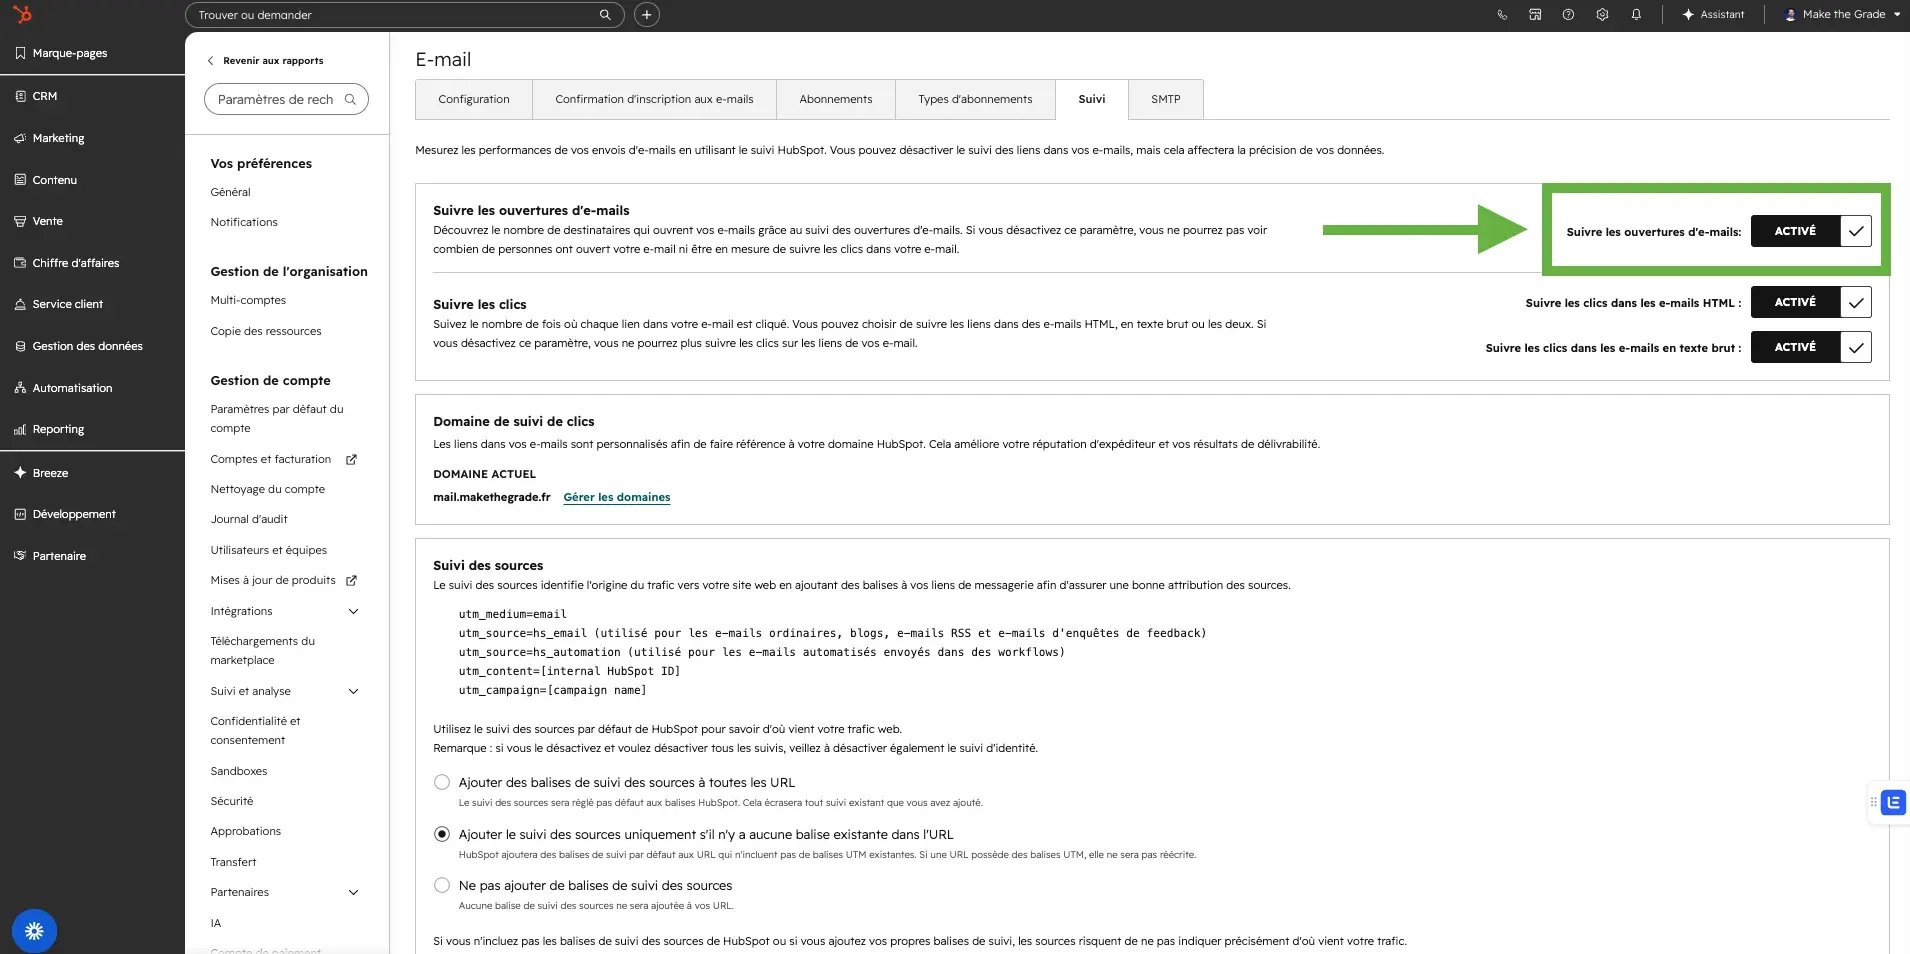Image resolution: width=1910 pixels, height=954 pixels.
Task: Click magnifier in Paramètres search field
Action: (350, 99)
